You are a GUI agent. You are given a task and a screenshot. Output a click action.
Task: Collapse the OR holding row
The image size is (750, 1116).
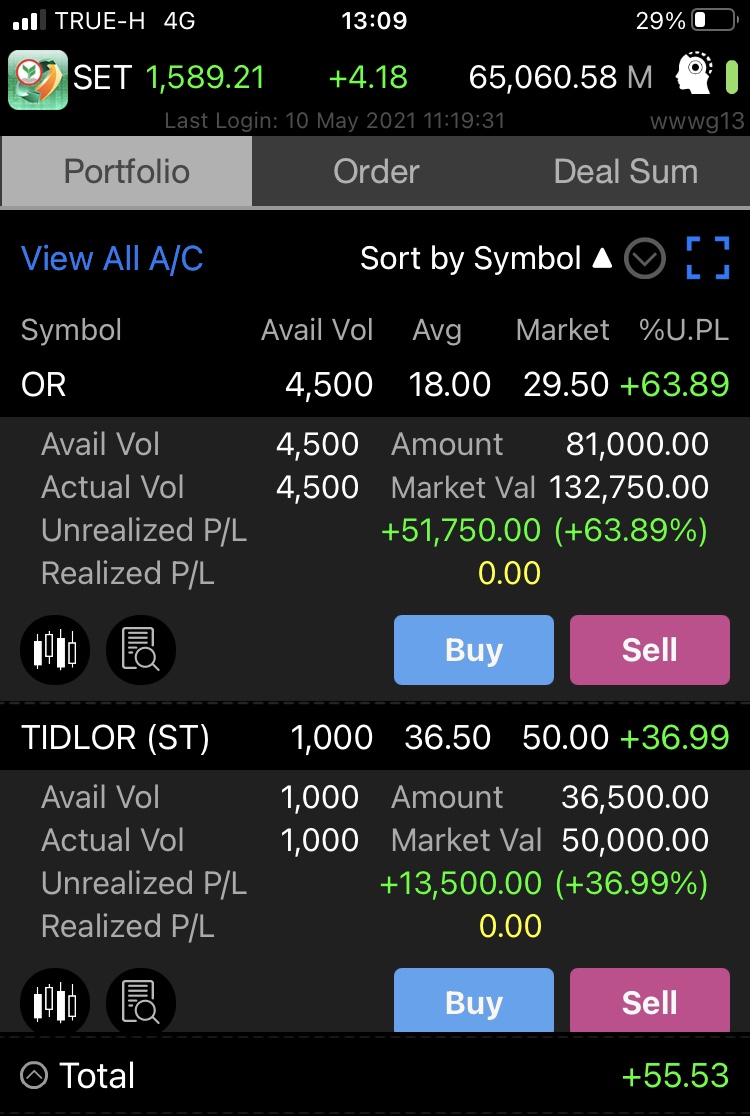click(375, 384)
